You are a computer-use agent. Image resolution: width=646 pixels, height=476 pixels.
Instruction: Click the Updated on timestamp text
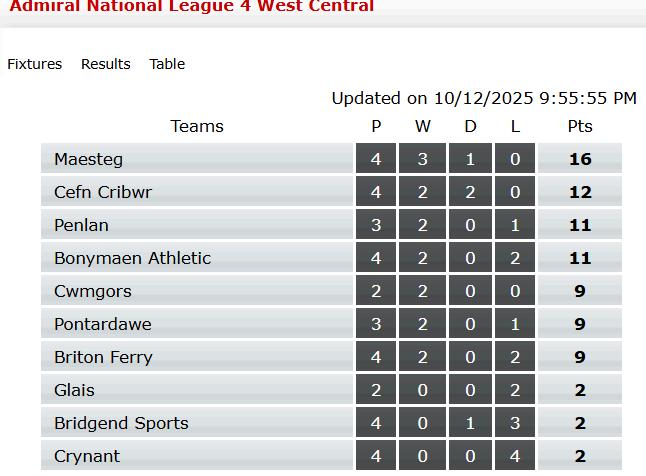tap(484, 98)
